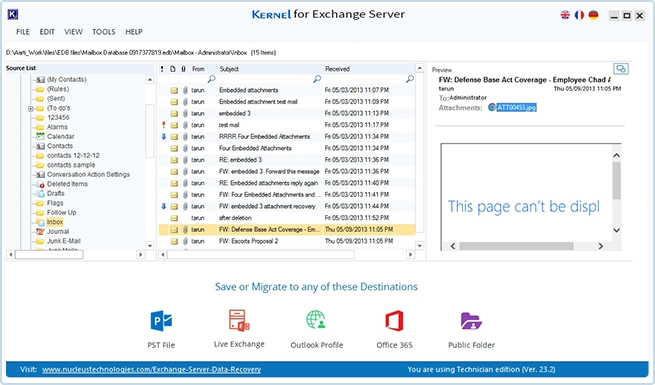
Task: Click the Subject column search icon
Action: [x=317, y=79]
